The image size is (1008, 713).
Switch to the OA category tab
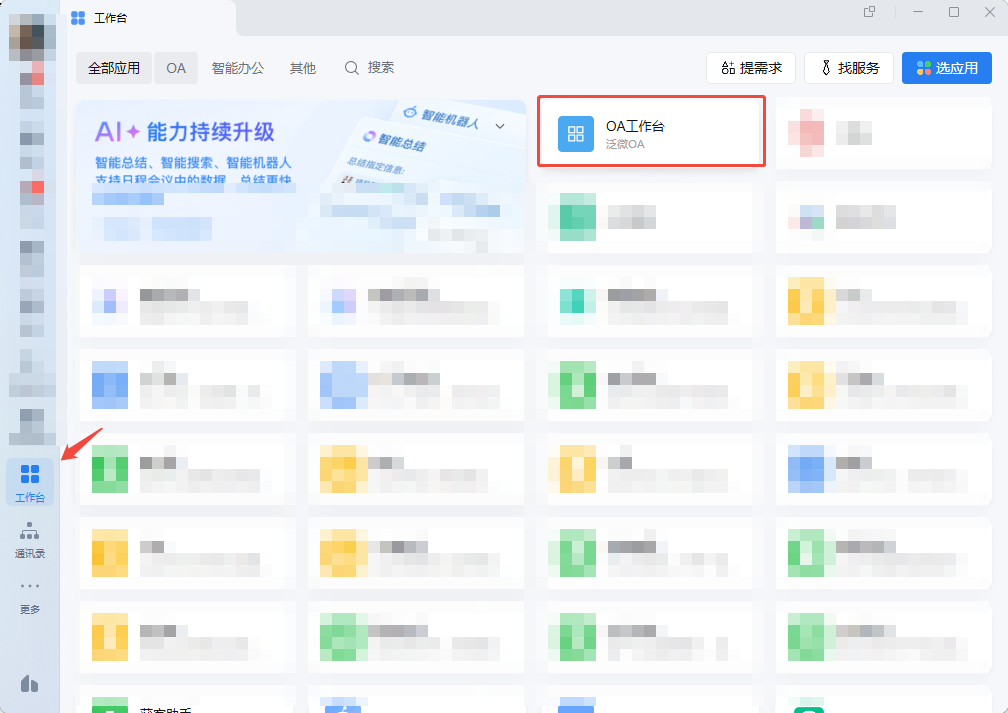(176, 68)
